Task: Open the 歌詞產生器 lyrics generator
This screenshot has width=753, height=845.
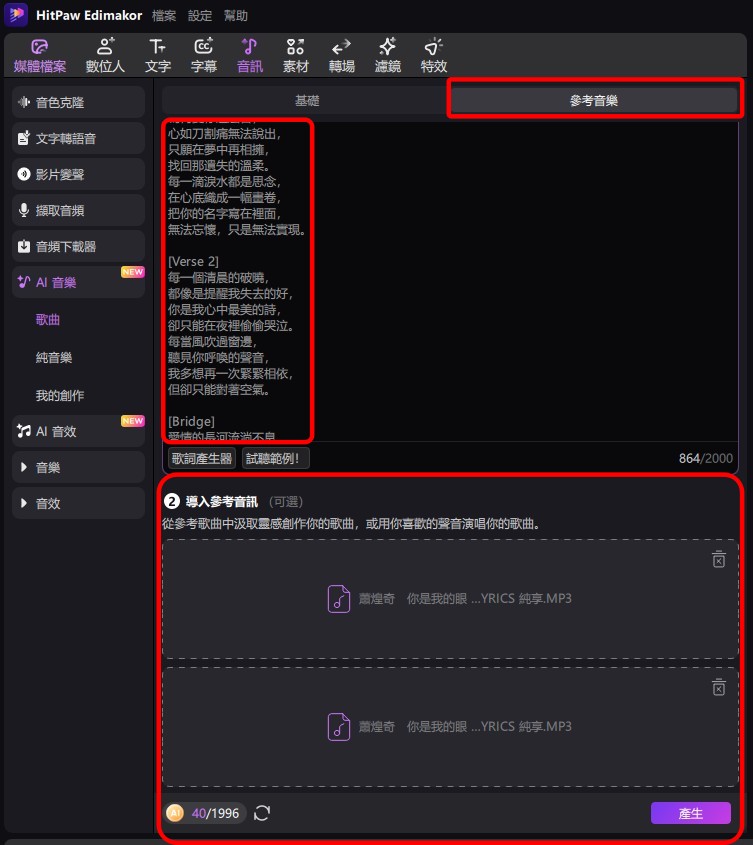Action: [x=202, y=459]
